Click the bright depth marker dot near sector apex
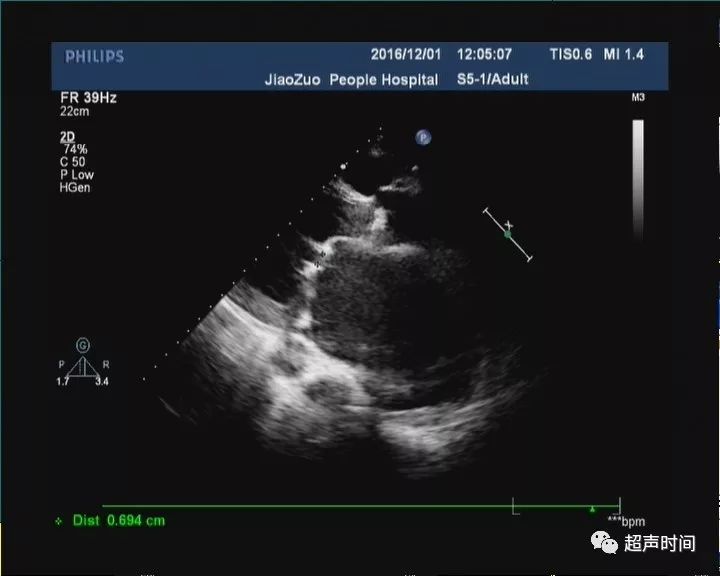This screenshot has height=576, width=720. tap(343, 167)
